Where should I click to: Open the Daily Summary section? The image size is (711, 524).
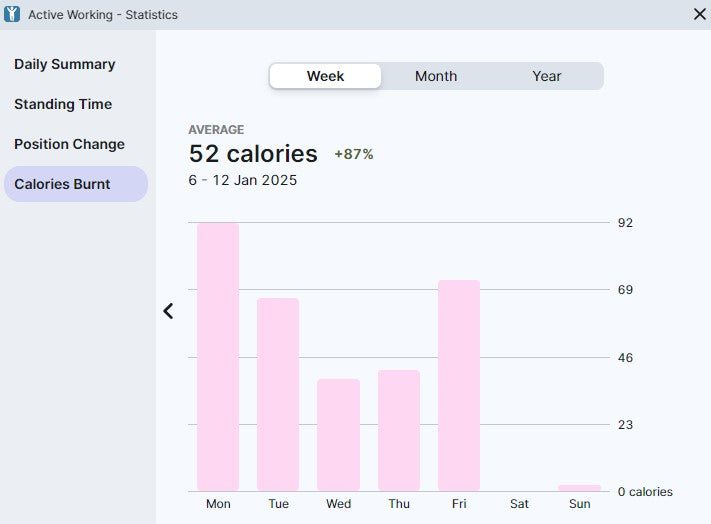click(x=65, y=64)
